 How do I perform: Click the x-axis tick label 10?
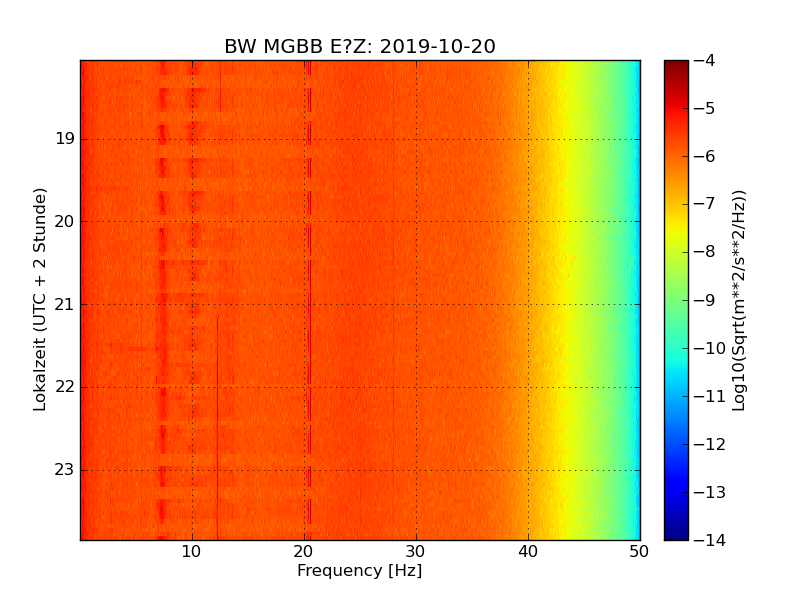(191, 552)
